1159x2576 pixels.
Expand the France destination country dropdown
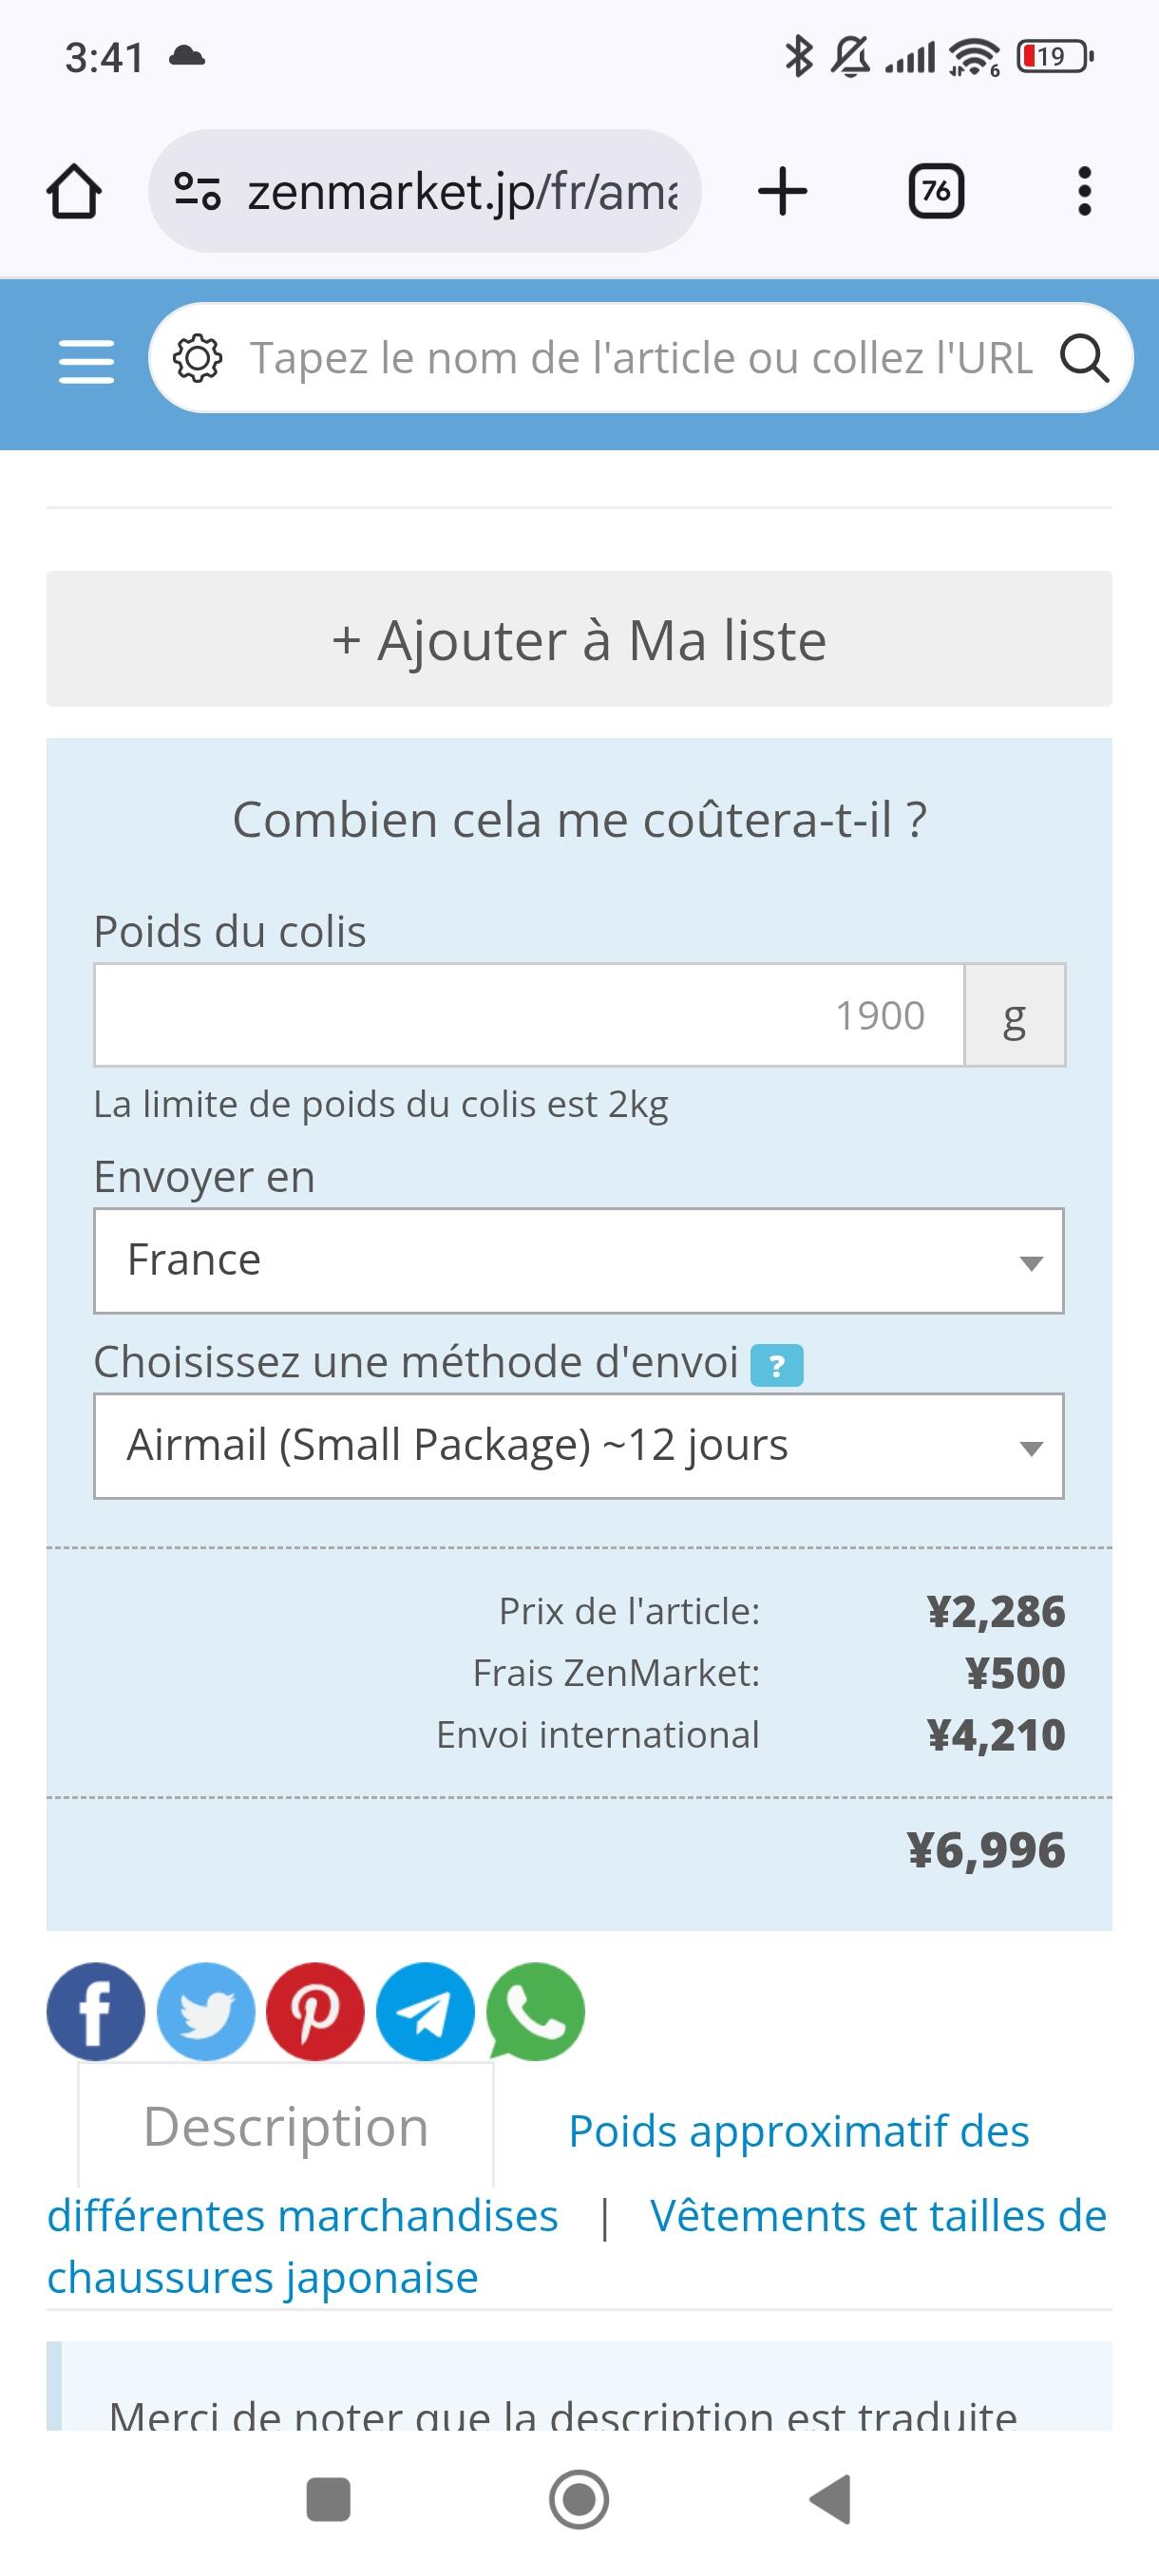[578, 1260]
